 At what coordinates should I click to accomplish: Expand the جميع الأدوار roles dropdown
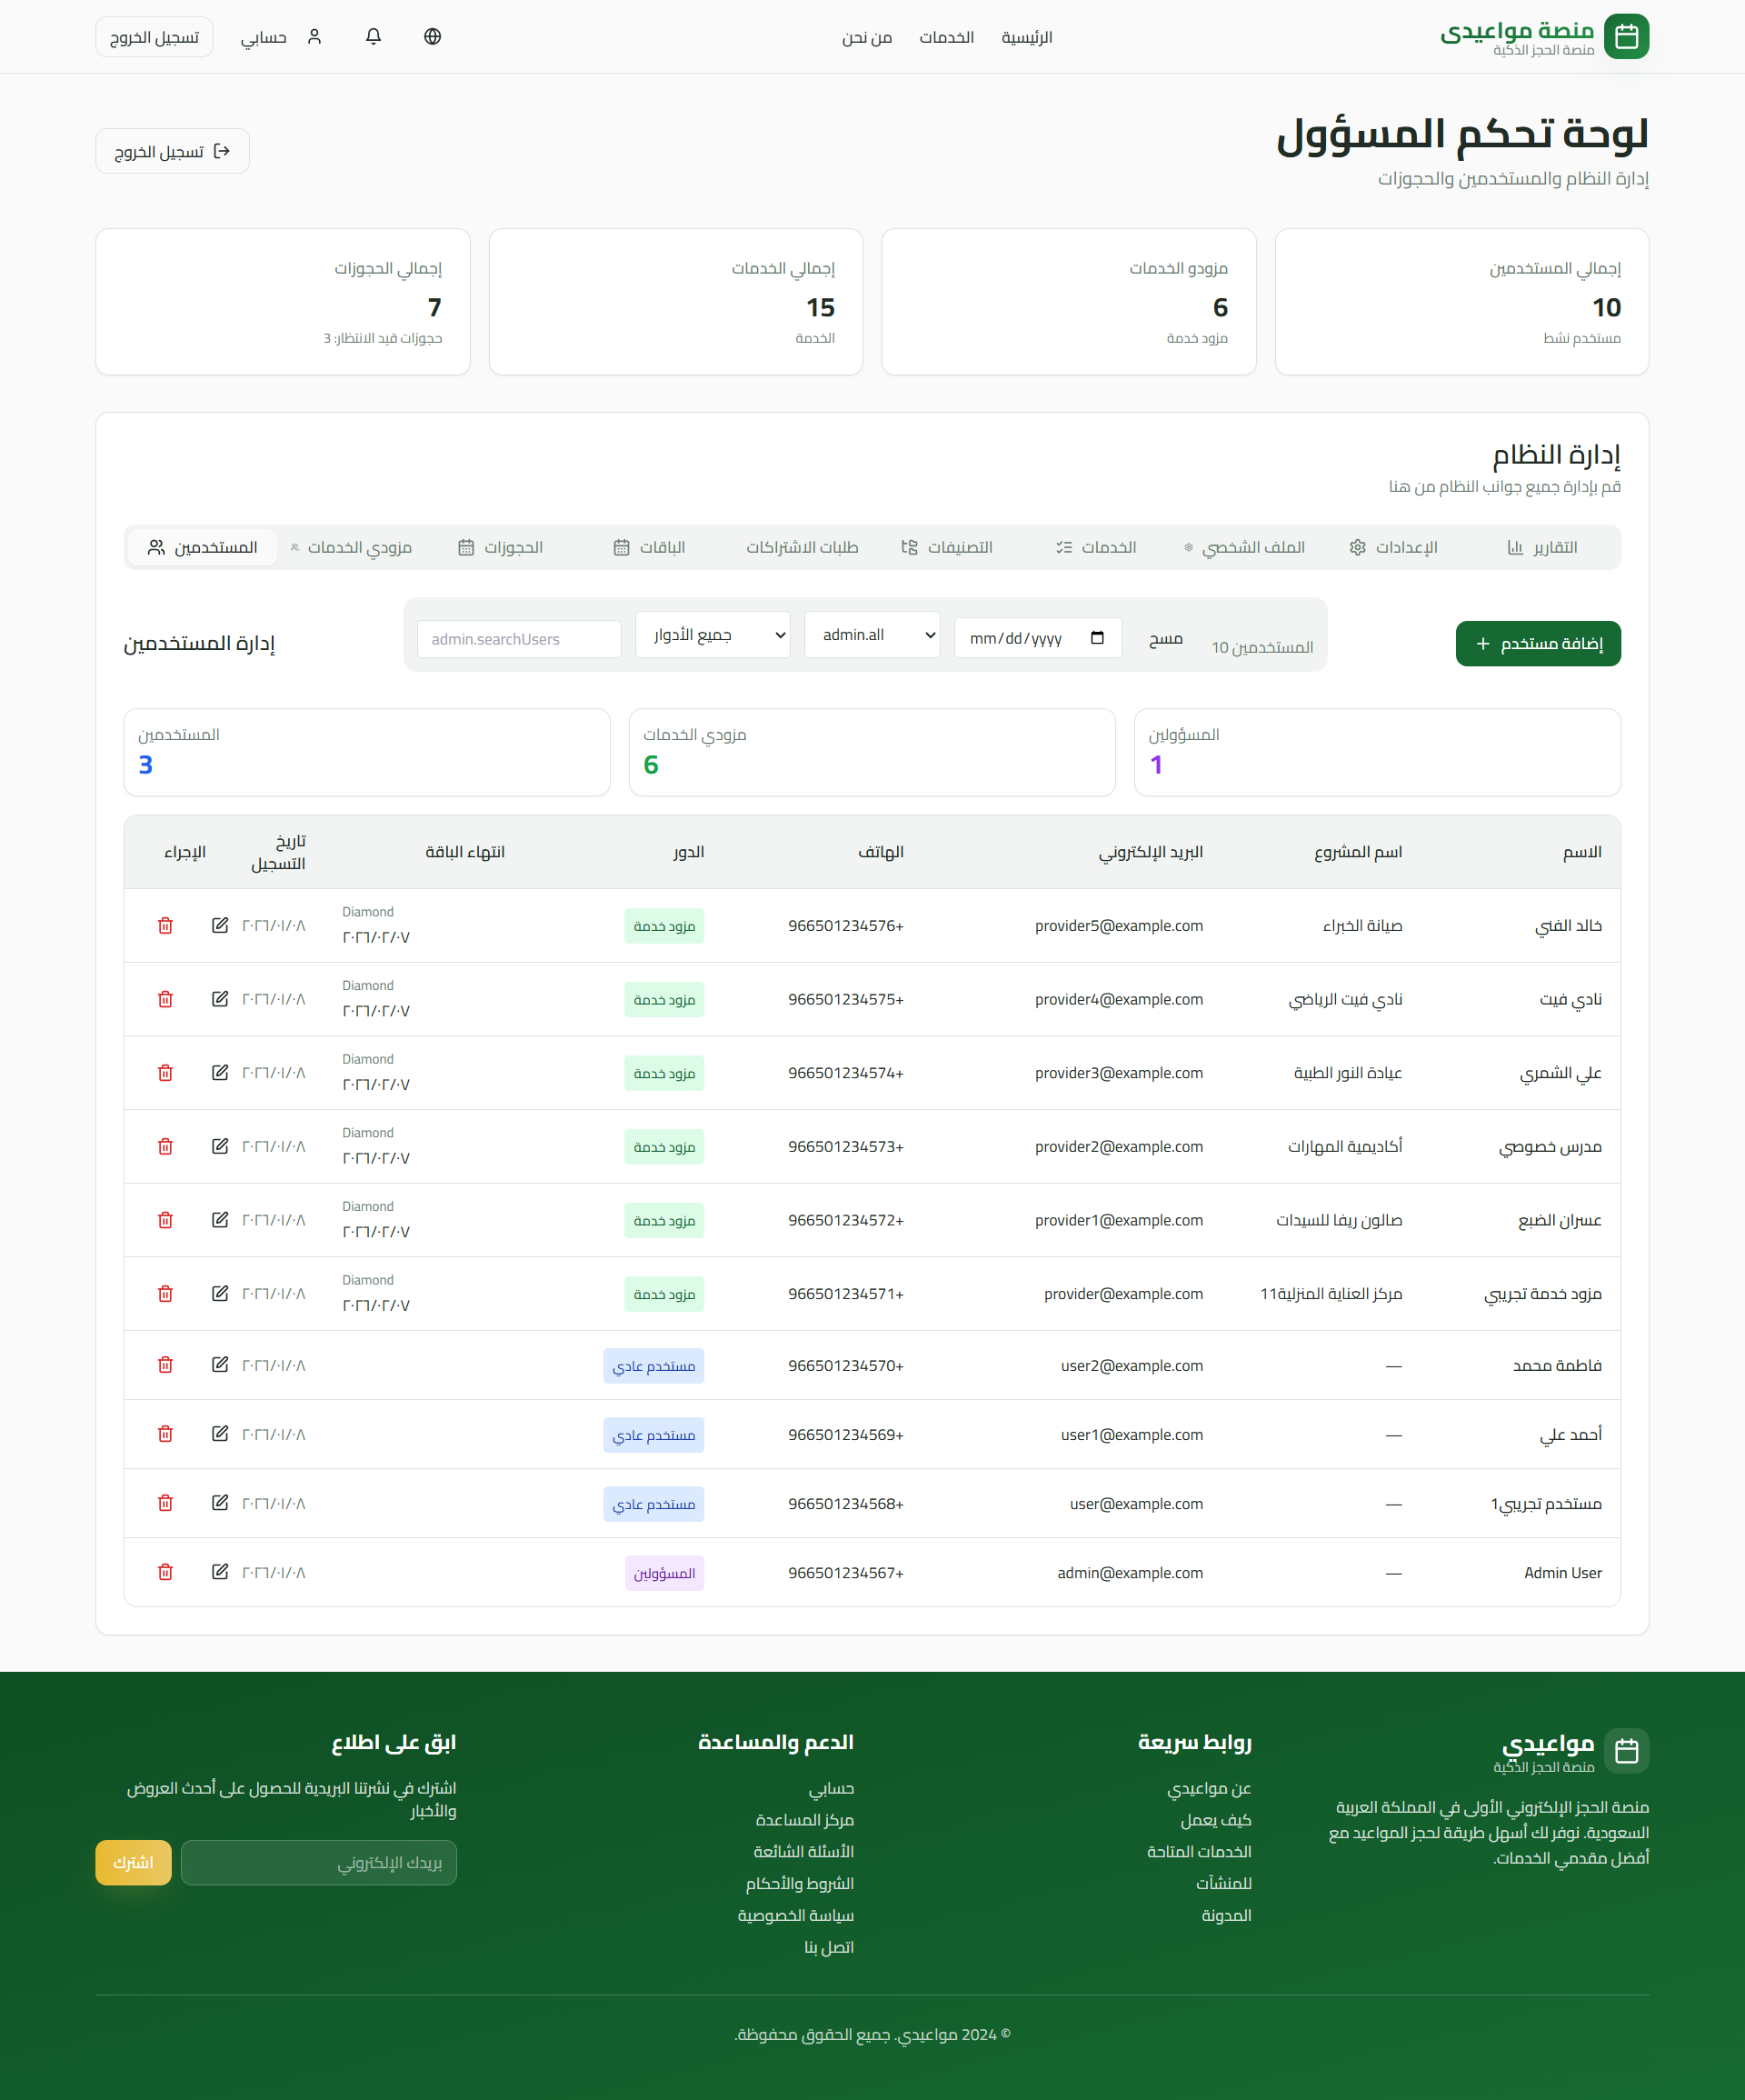click(x=712, y=635)
